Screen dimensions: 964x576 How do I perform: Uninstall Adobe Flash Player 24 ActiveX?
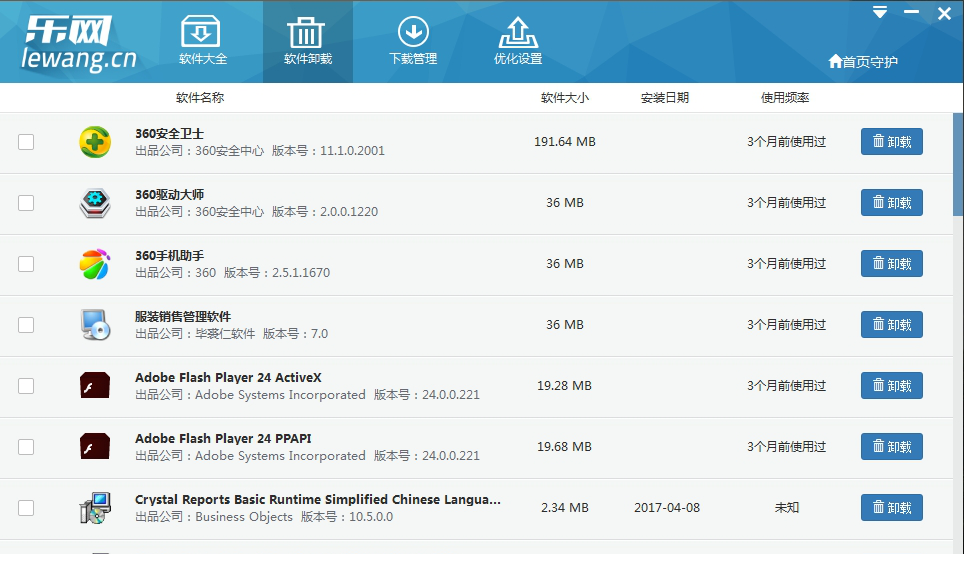[891, 385]
